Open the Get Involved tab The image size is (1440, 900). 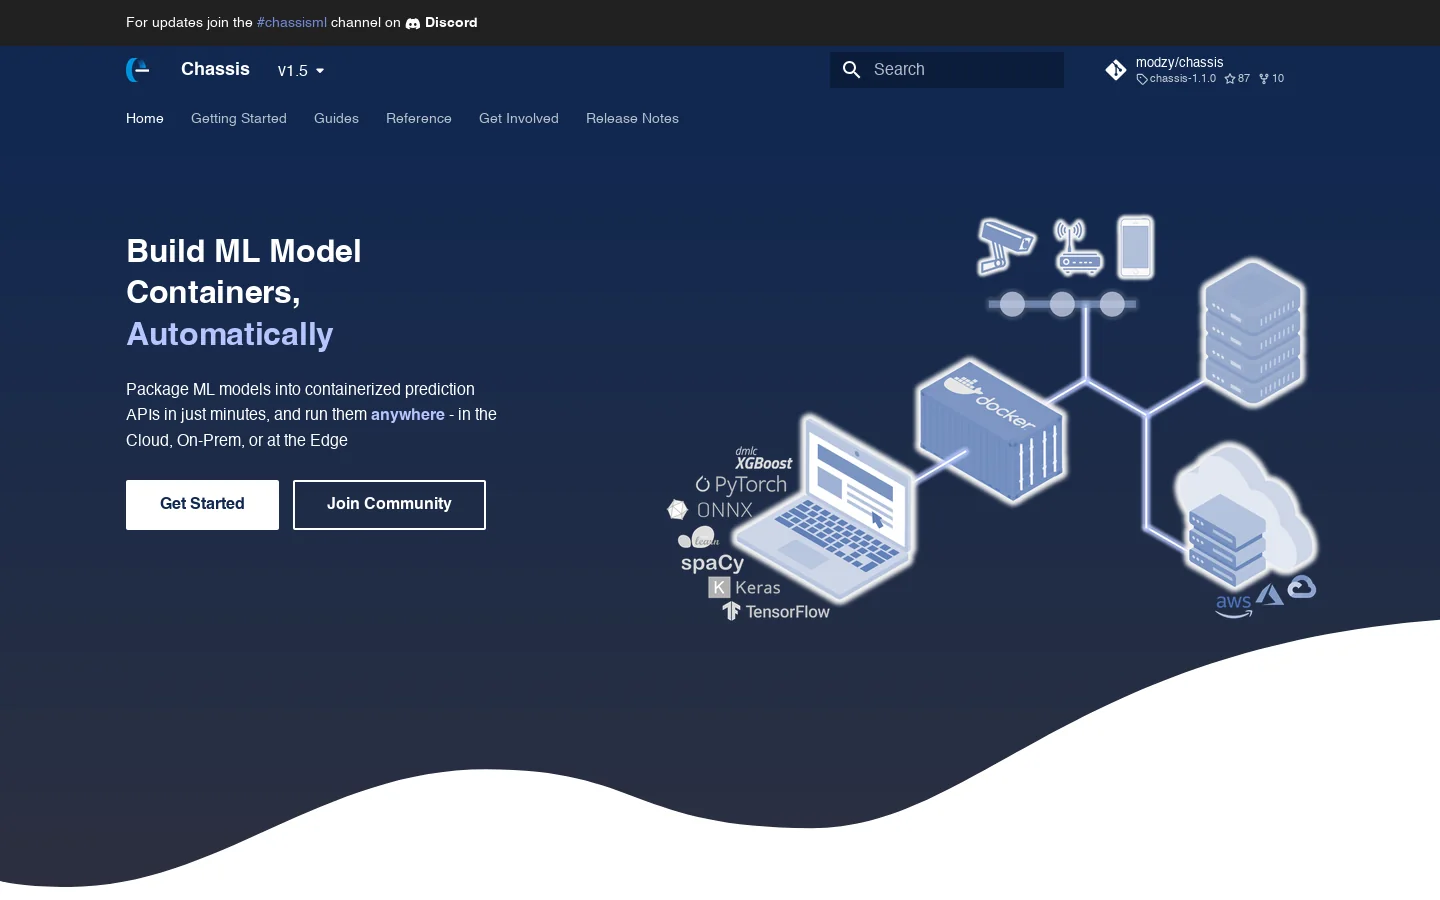(x=519, y=118)
